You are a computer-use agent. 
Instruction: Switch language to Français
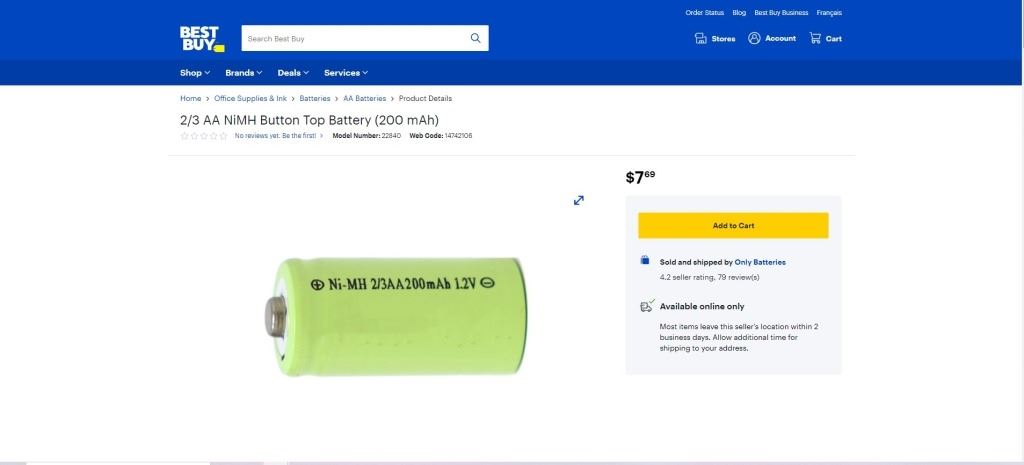tap(829, 13)
